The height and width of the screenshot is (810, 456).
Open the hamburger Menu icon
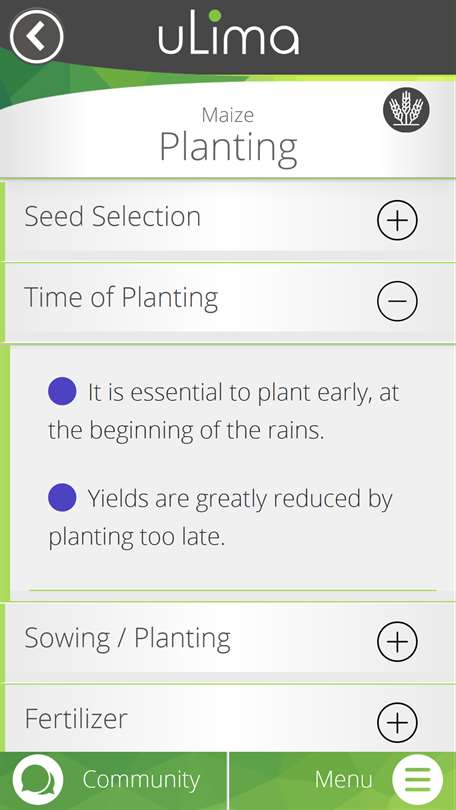tap(417, 780)
